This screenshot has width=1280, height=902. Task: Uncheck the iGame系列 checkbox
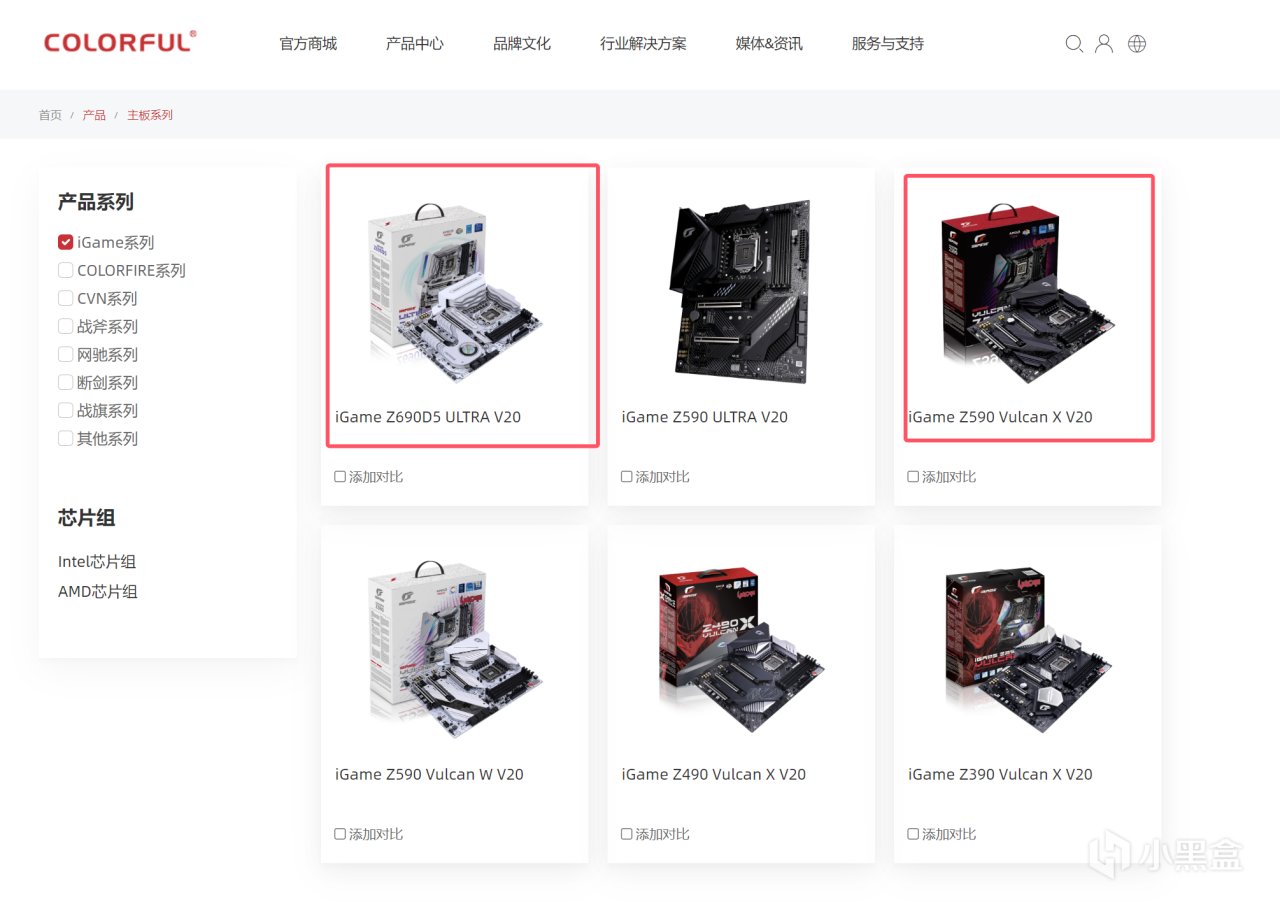pyautogui.click(x=66, y=242)
